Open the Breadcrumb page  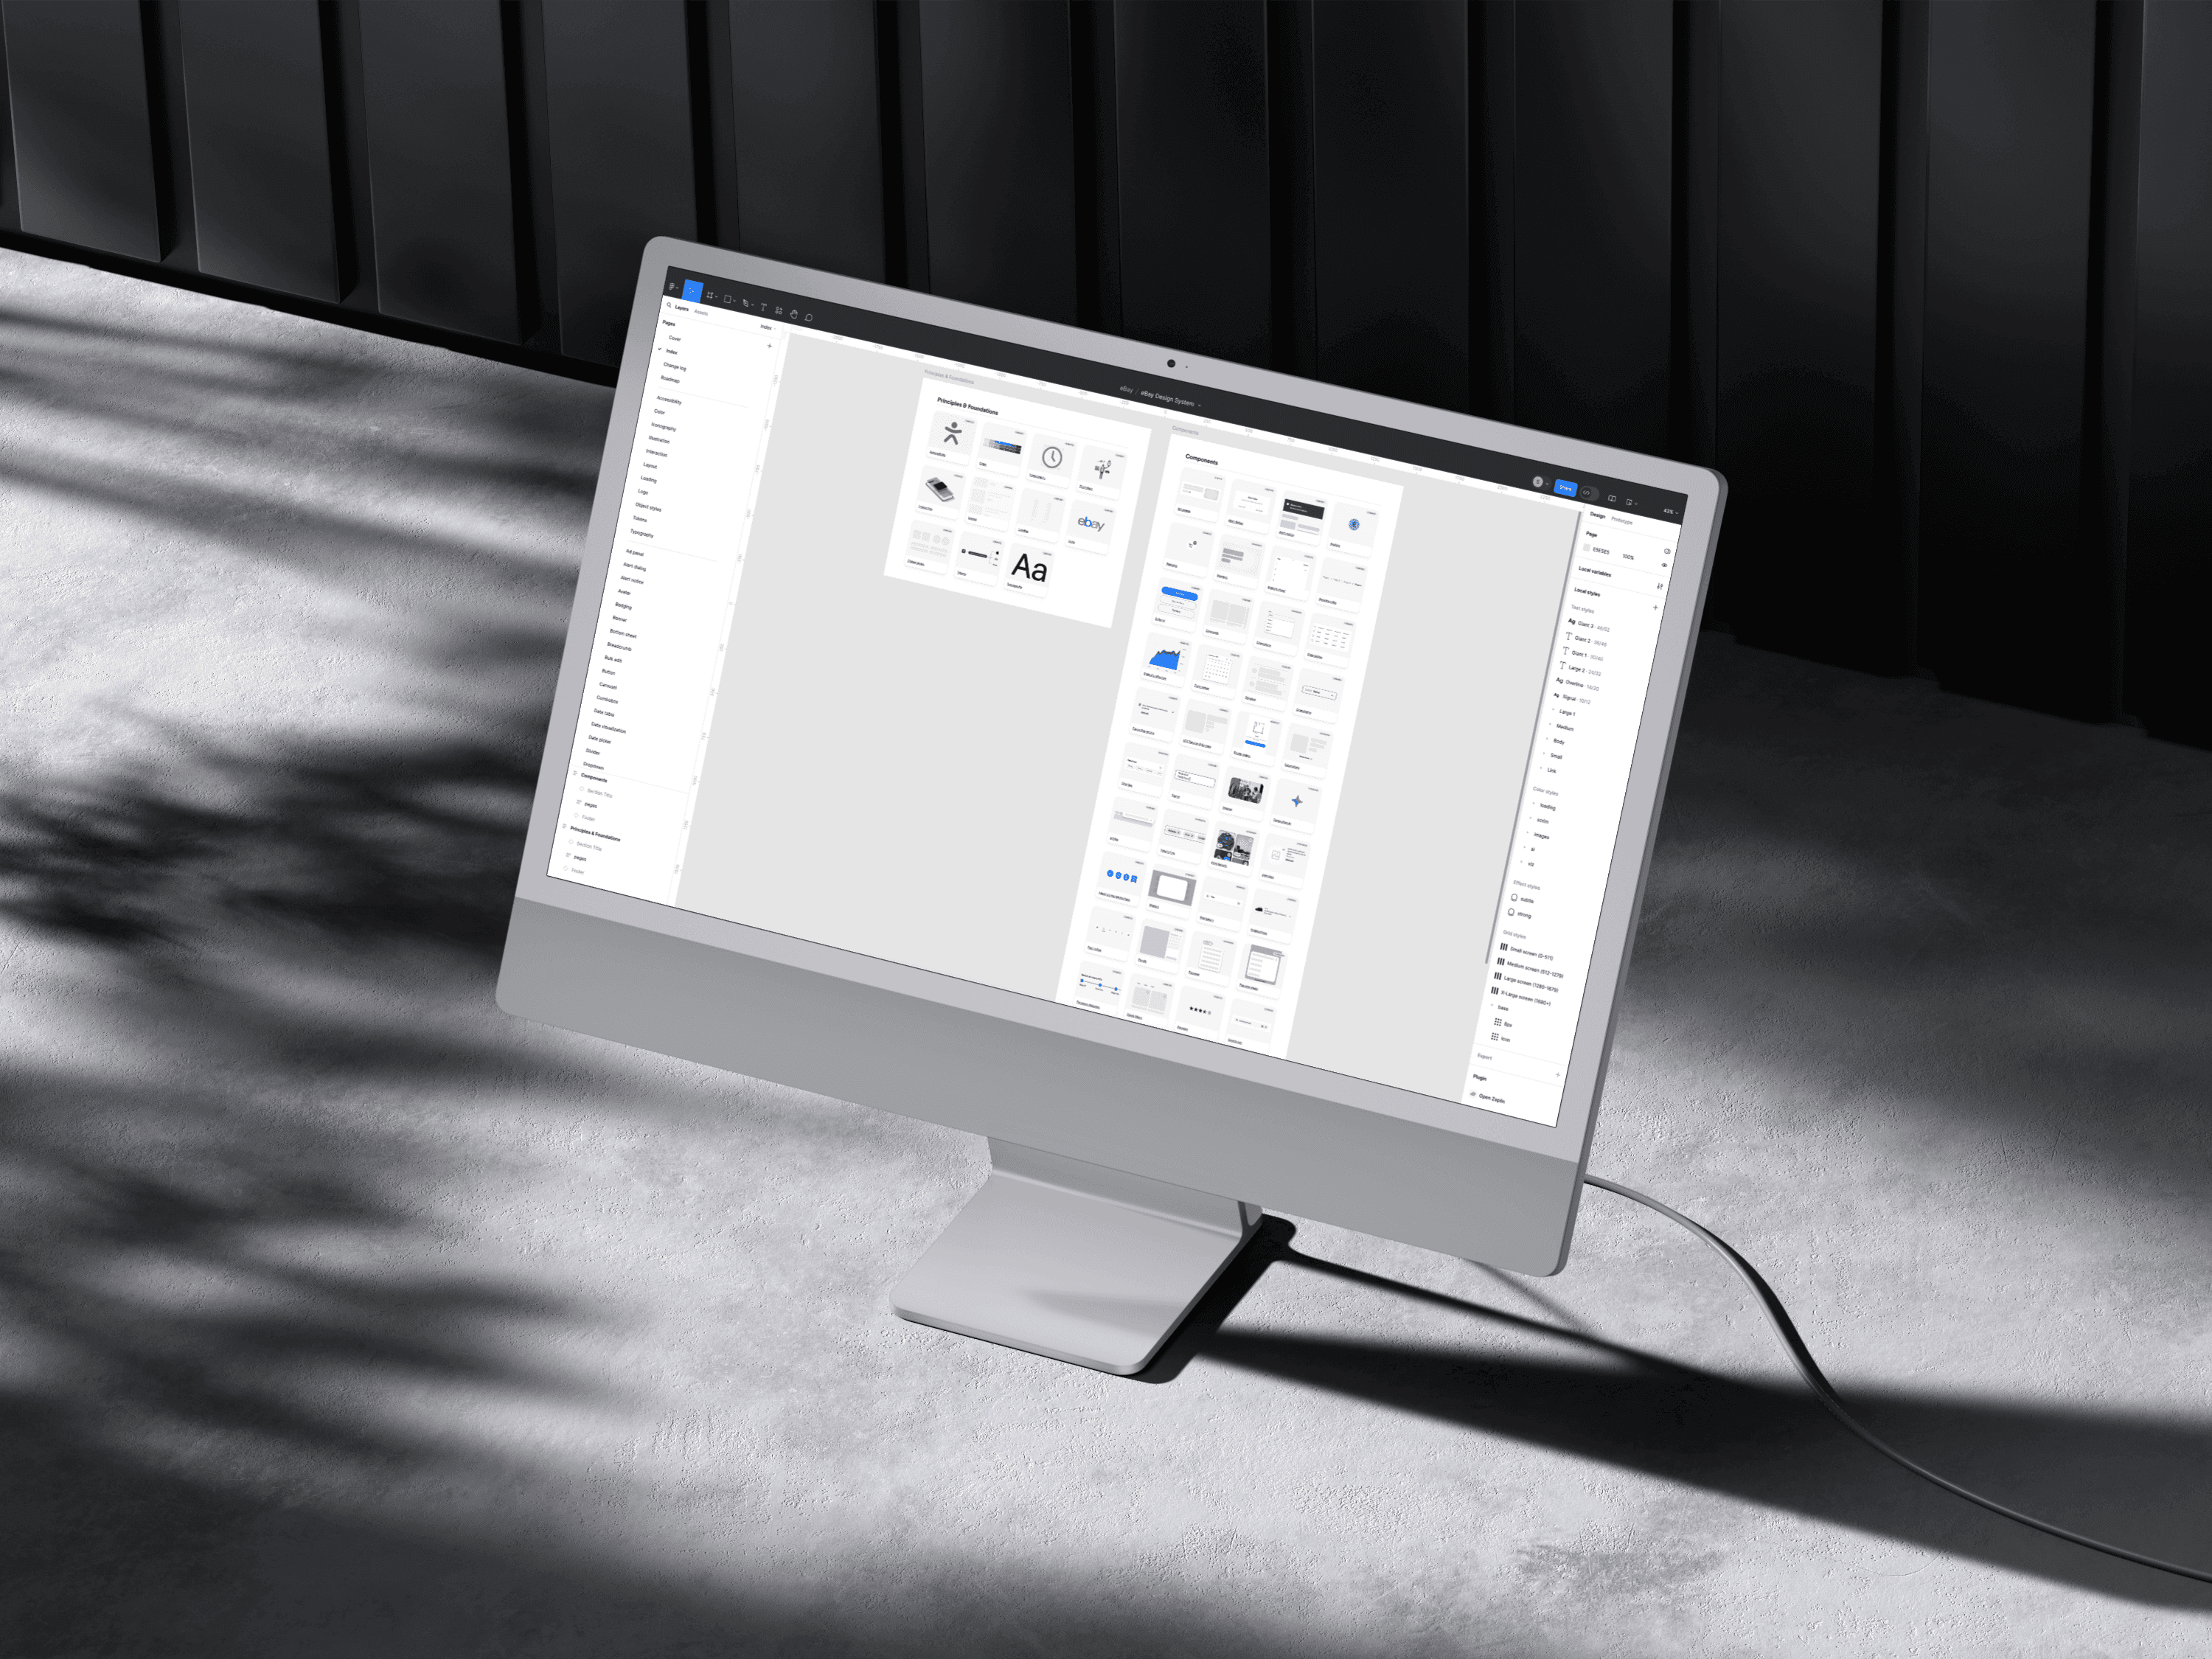[x=619, y=647]
